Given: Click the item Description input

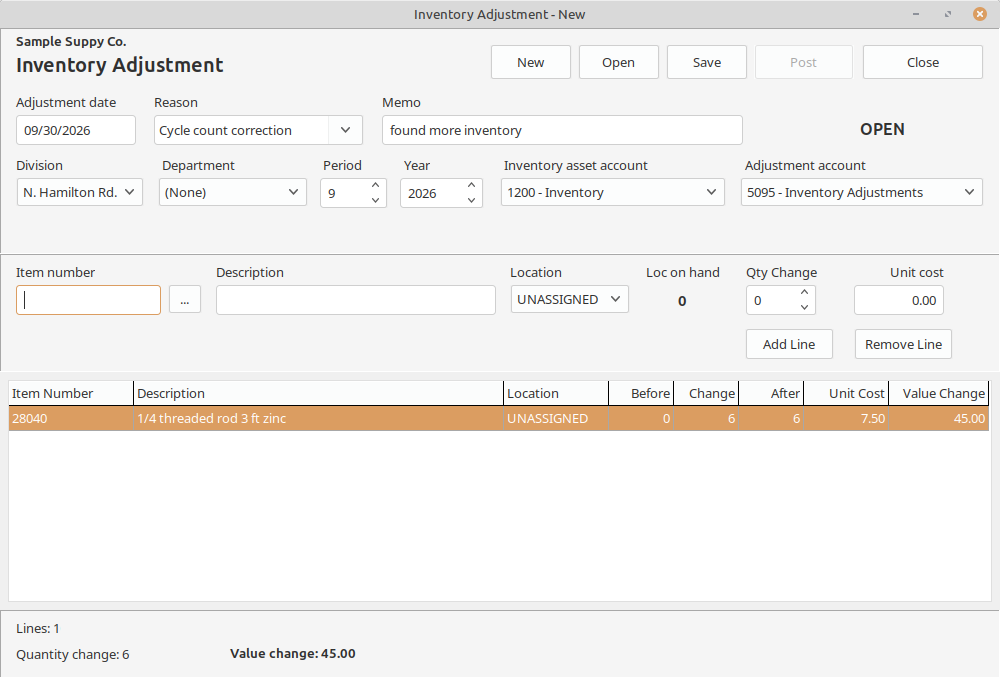Looking at the screenshot, I should click(356, 300).
